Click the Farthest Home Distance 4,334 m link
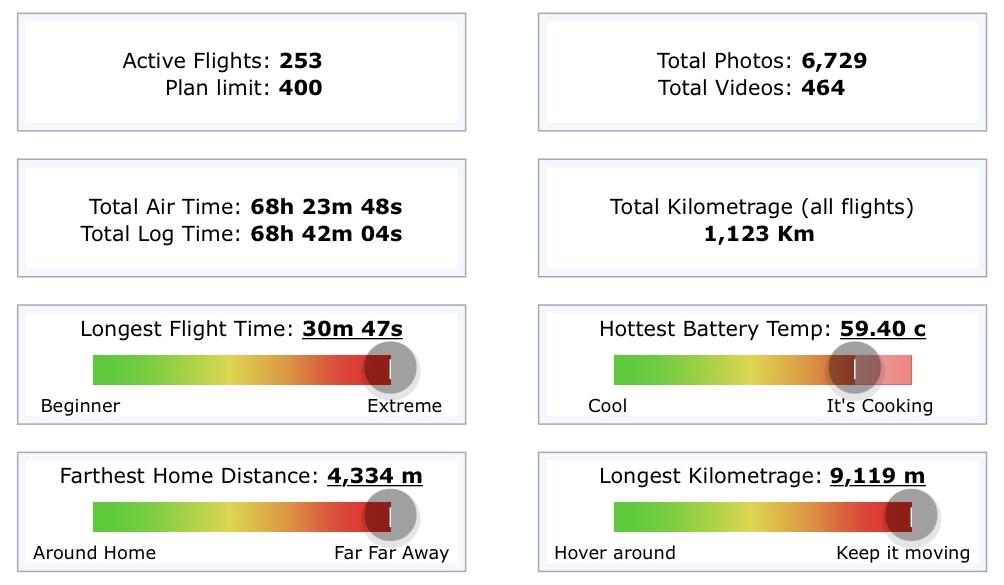The image size is (1004, 585). click(x=374, y=476)
